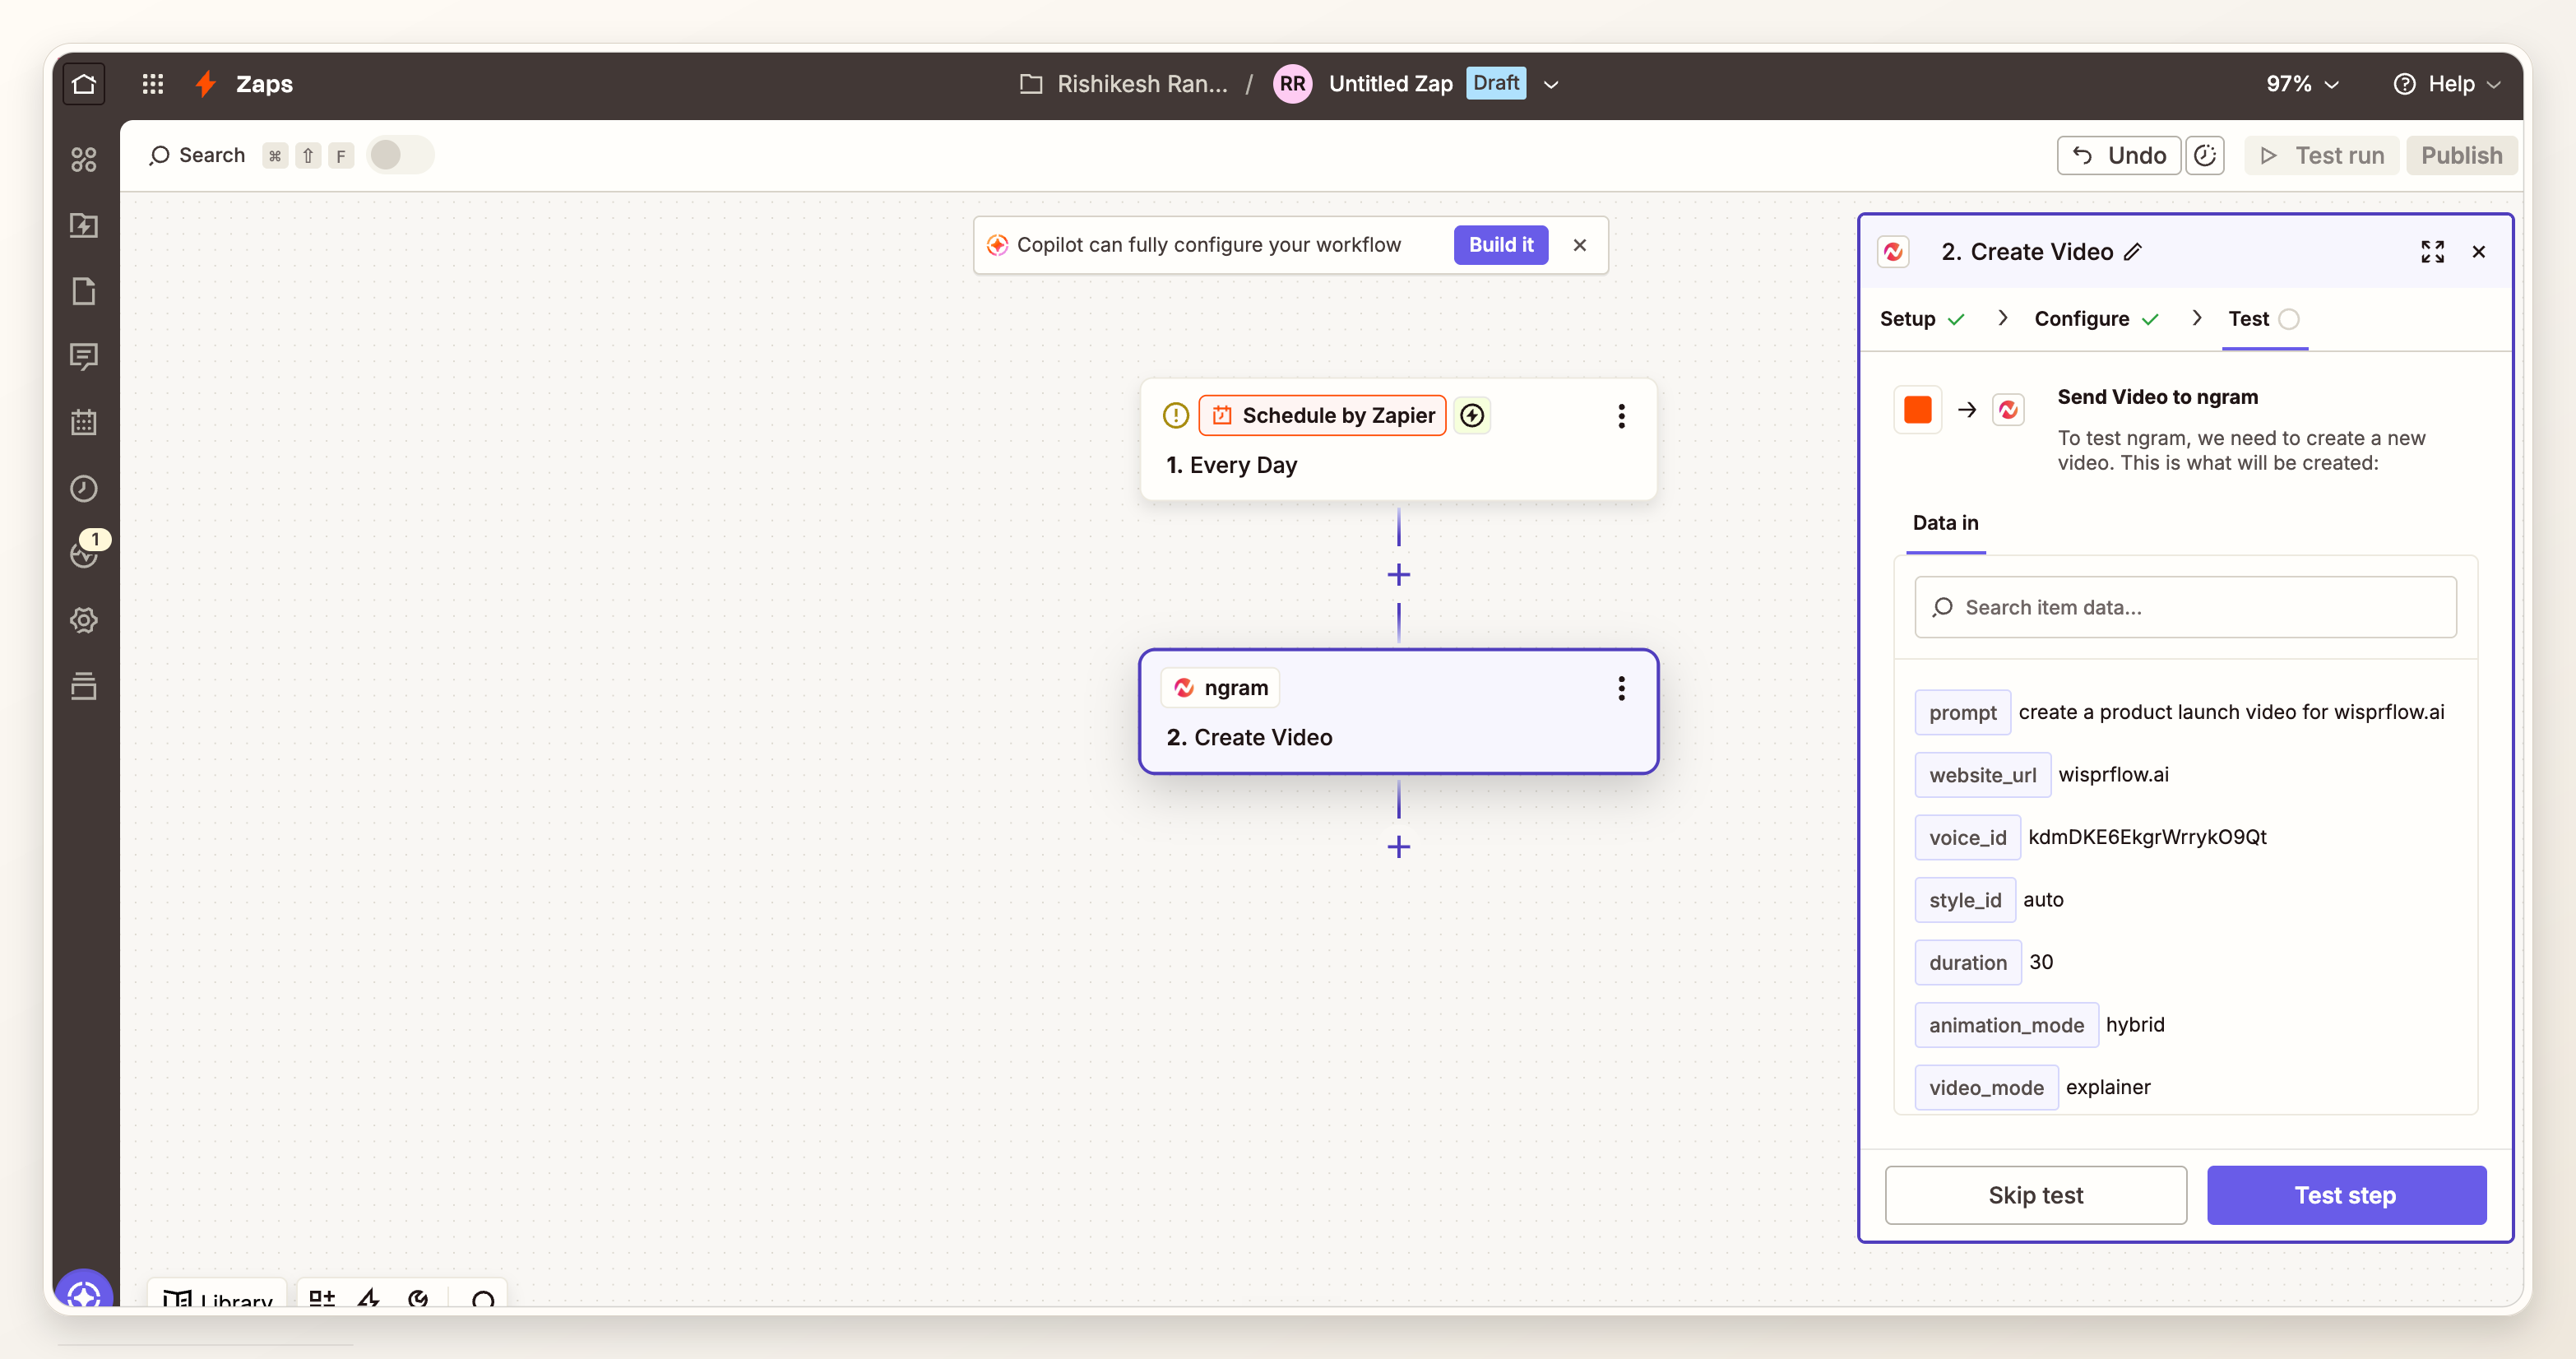The height and width of the screenshot is (1359, 2576).
Task: Click the add-step grid plus toolbar icon
Action: point(322,1298)
